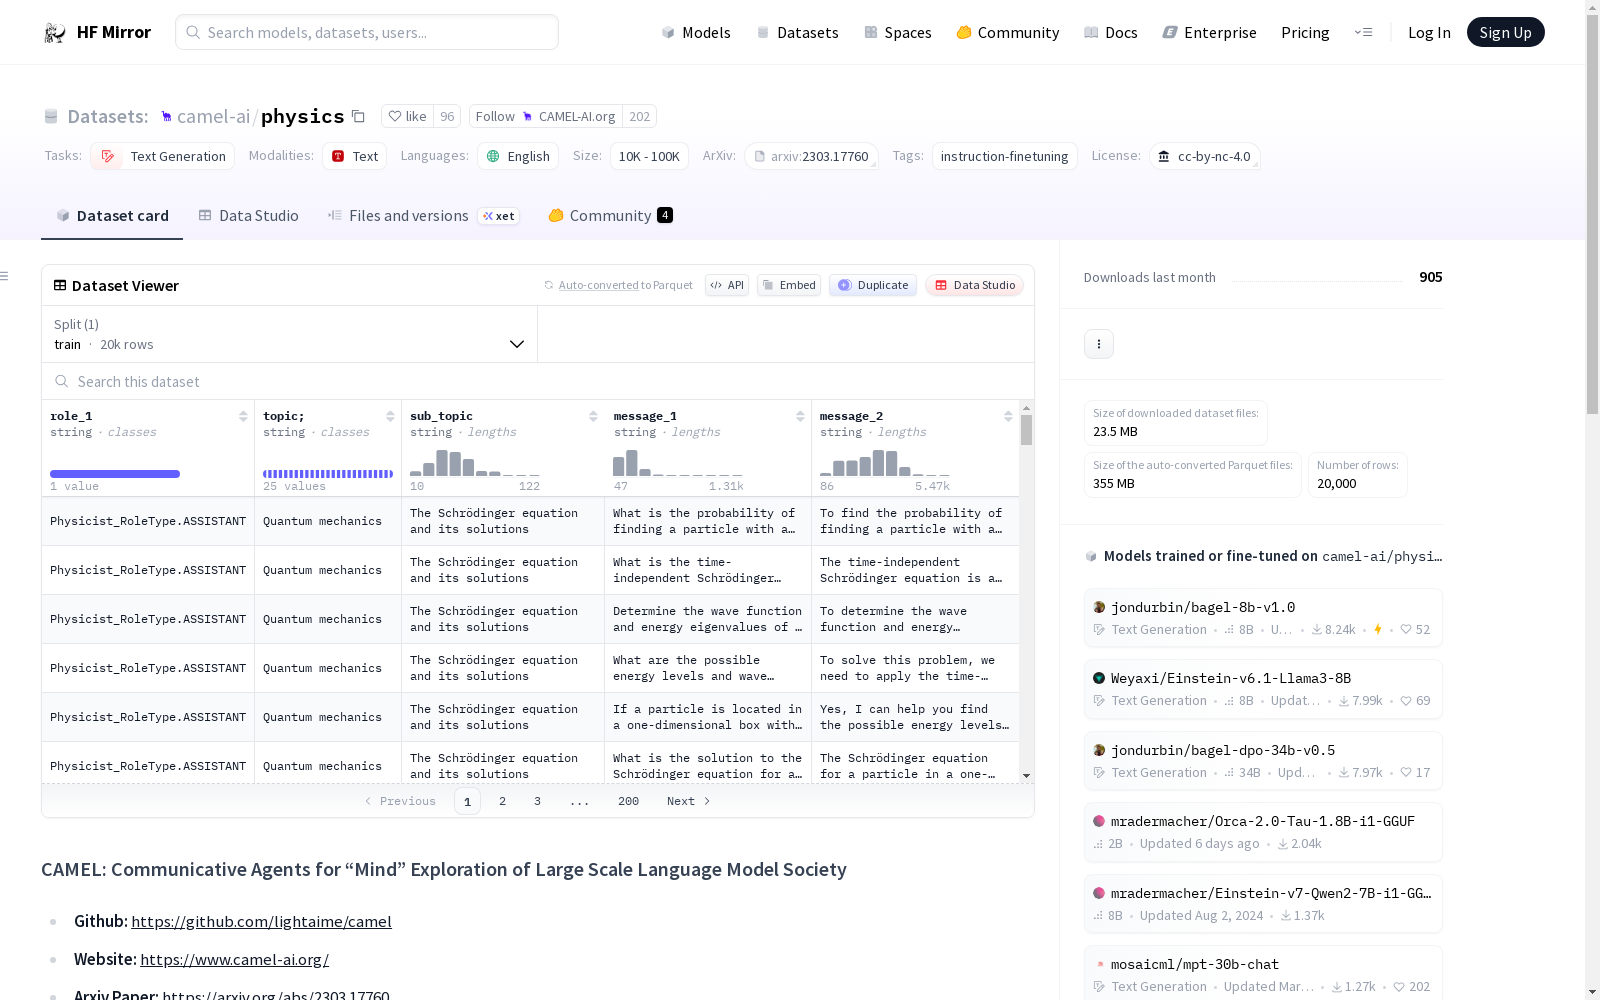Open the jondurbin/bagel-dpo-34b-v0.5 model card
Image resolution: width=1600 pixels, height=1000 pixels.
(x=1263, y=760)
